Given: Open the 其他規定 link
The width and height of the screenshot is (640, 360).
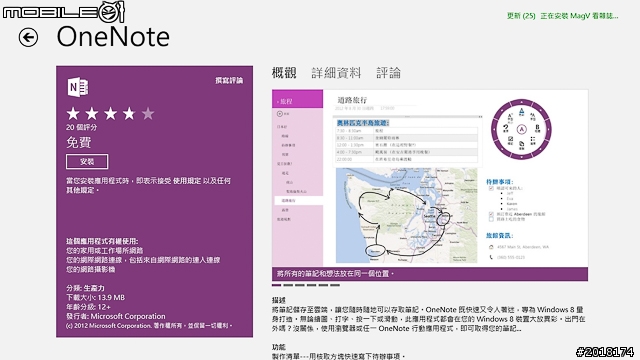Looking at the screenshot, I should click(x=80, y=190).
